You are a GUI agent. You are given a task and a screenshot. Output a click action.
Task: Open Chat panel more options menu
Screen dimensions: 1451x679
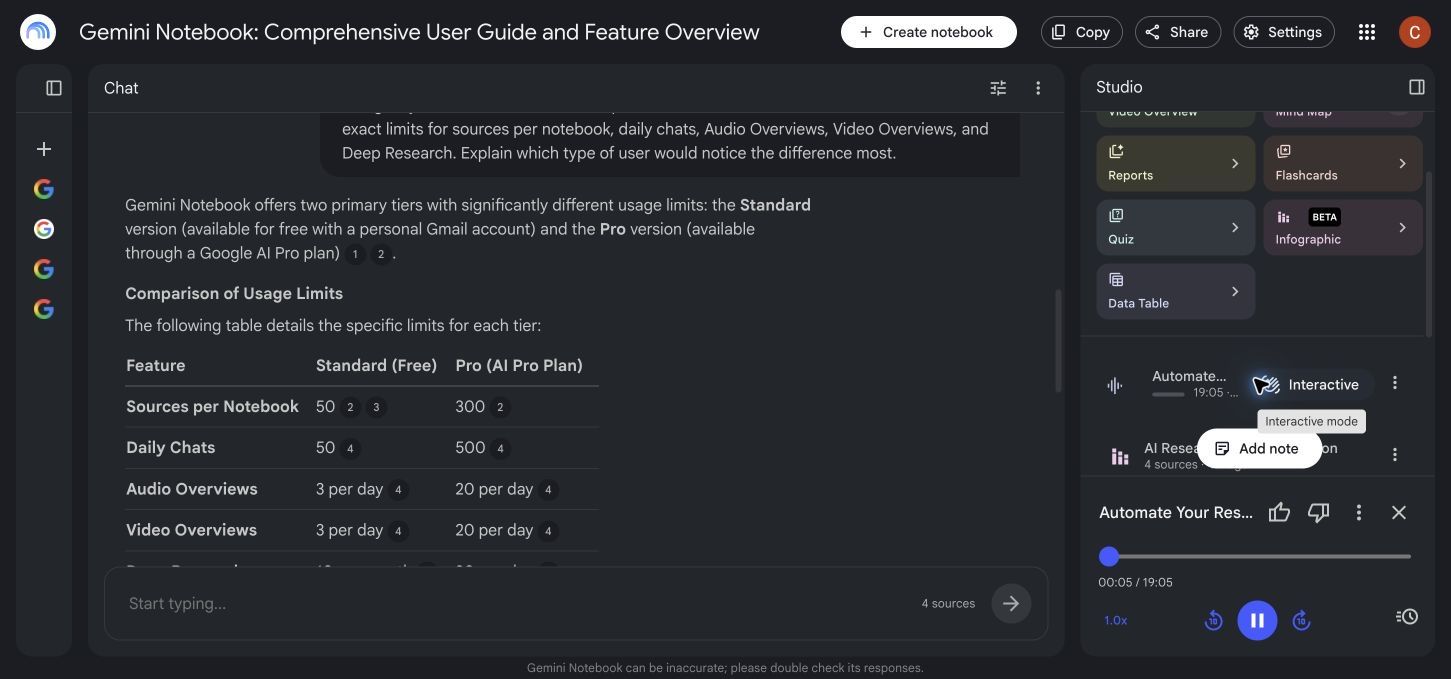pyautogui.click(x=1038, y=88)
